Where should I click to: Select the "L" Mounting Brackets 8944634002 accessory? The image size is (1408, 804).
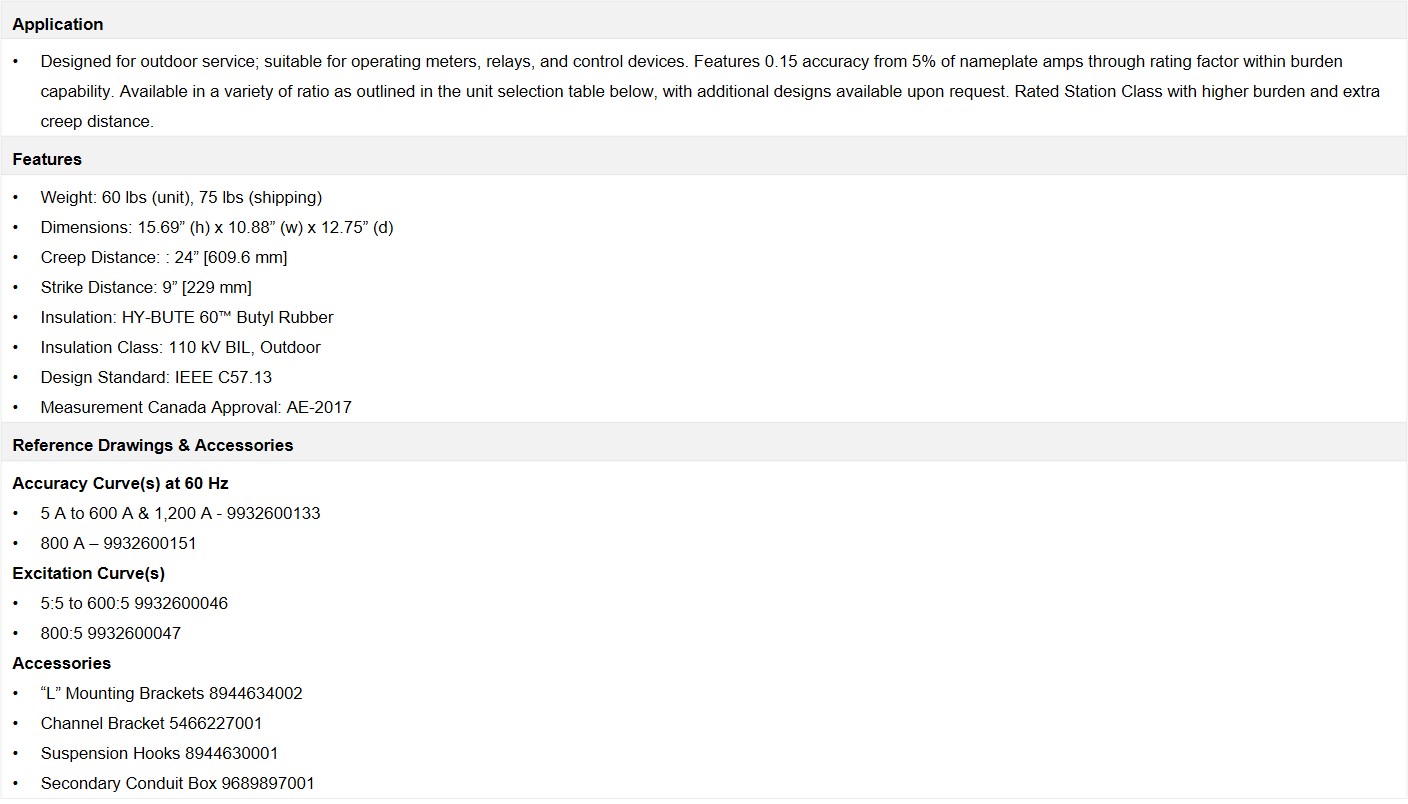(171, 693)
